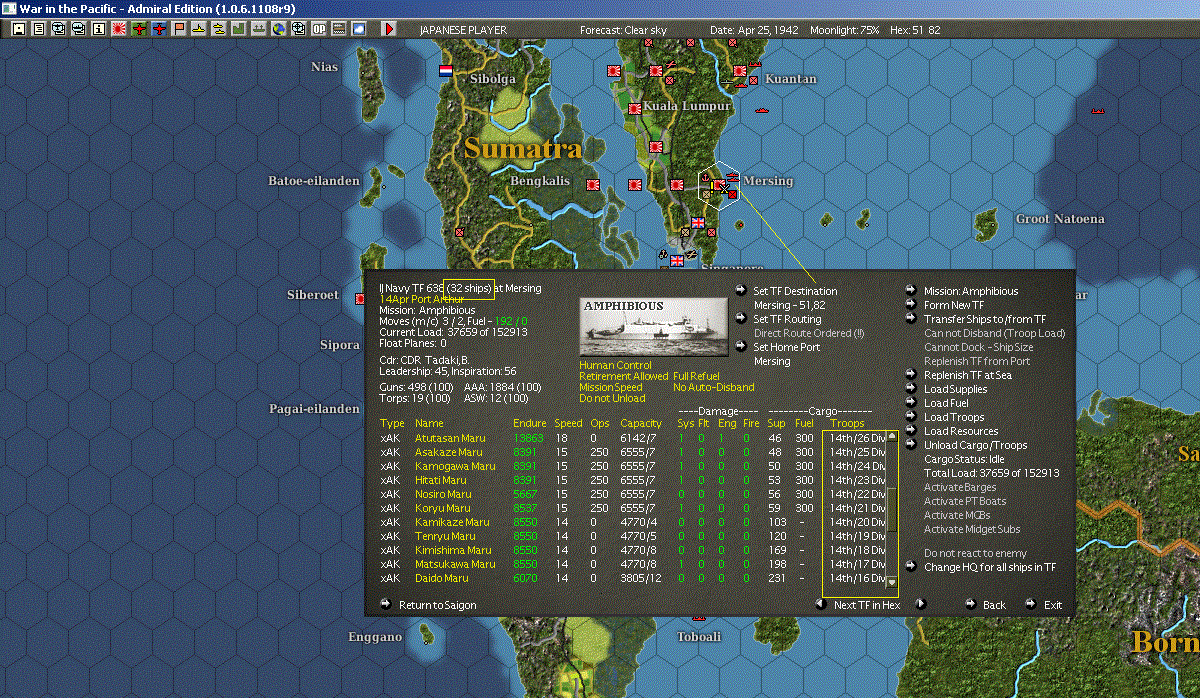The image size is (1200, 698).
Task: Click red plane on blue background icon
Action: pyautogui.click(x=158, y=29)
